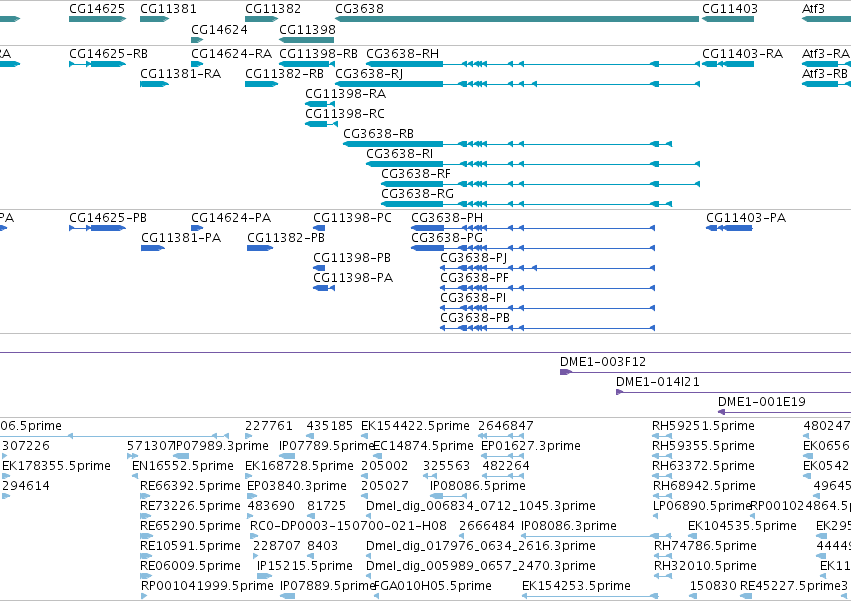This screenshot has width=851, height=601.
Task: Select transcript CG11382-RB
Action: [284, 74]
